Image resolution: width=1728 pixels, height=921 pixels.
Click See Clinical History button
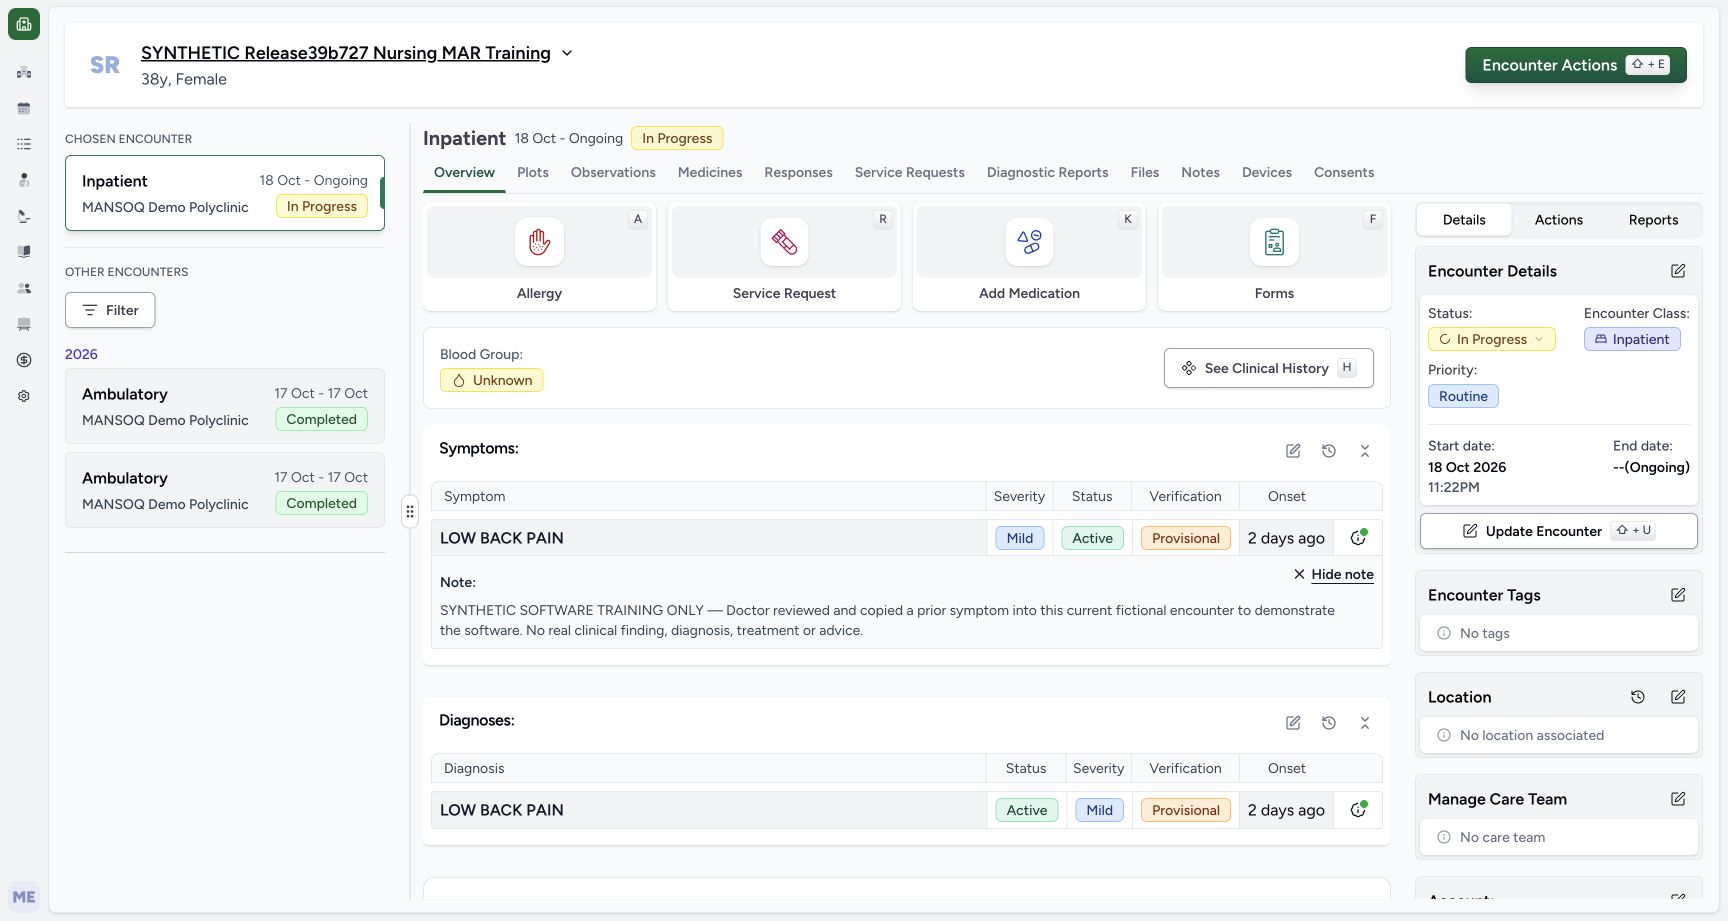(1268, 368)
